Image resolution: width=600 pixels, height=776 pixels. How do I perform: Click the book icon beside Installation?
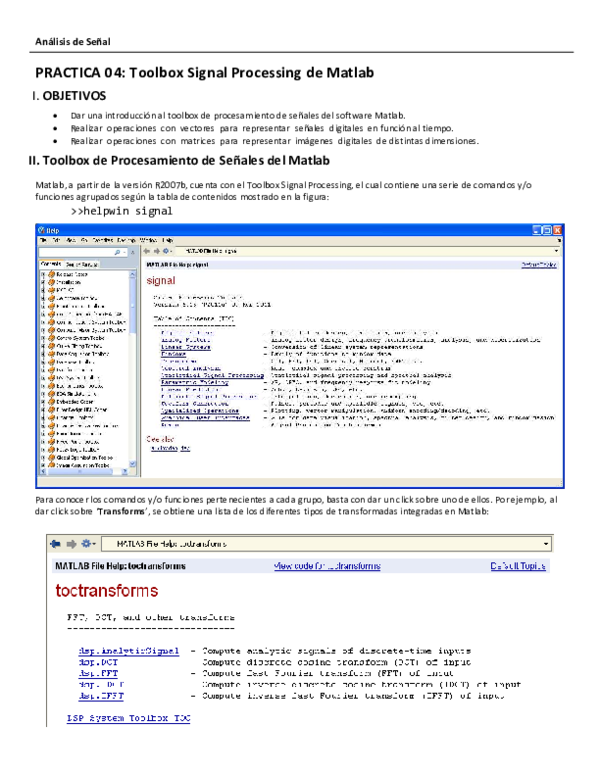click(51, 282)
